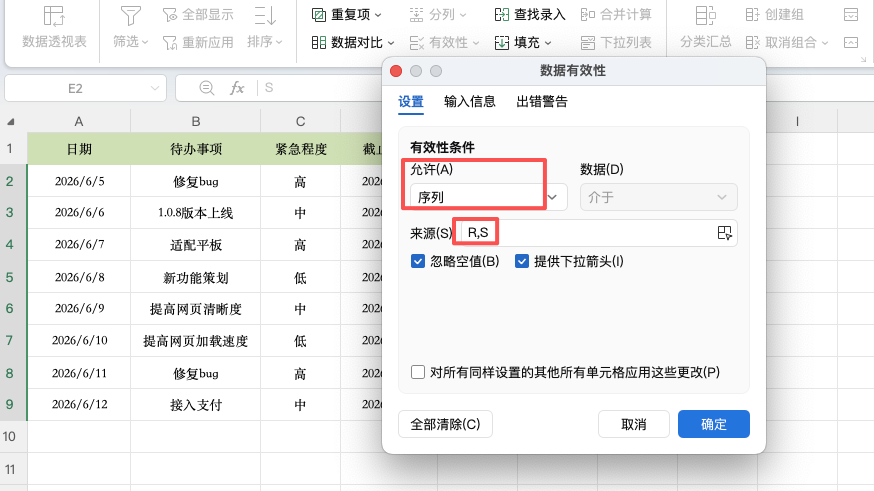Click the 待办事项 header cell

pos(196,149)
